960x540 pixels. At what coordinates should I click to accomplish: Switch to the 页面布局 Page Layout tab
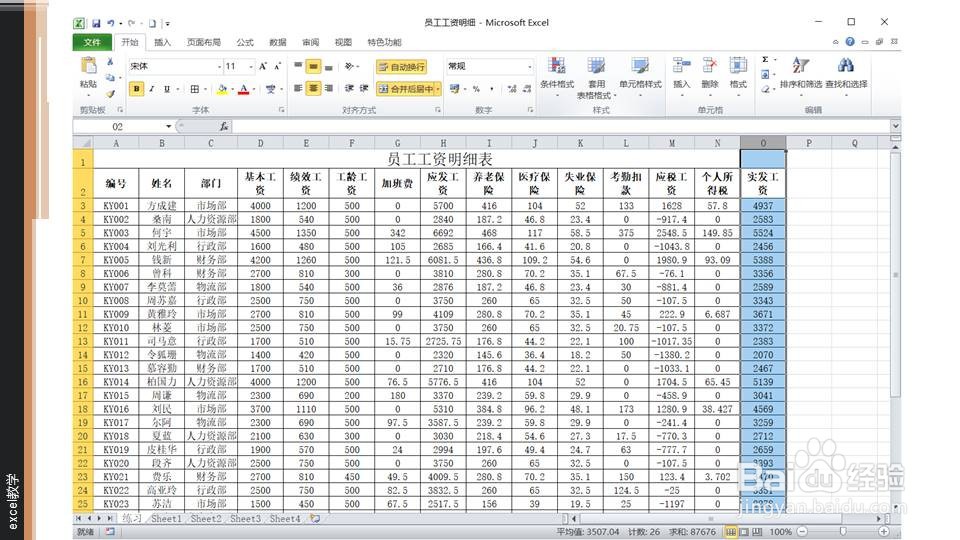(203, 42)
